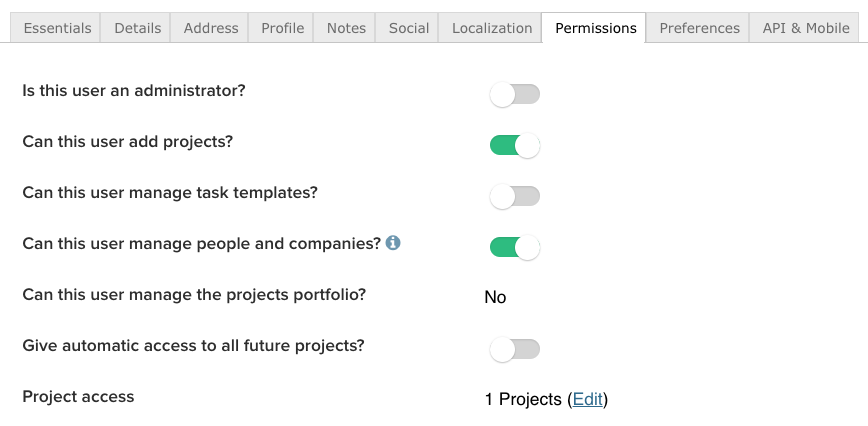Toggle automatic access to future projects
Image resolution: width=868 pixels, height=426 pixels.
click(x=514, y=349)
